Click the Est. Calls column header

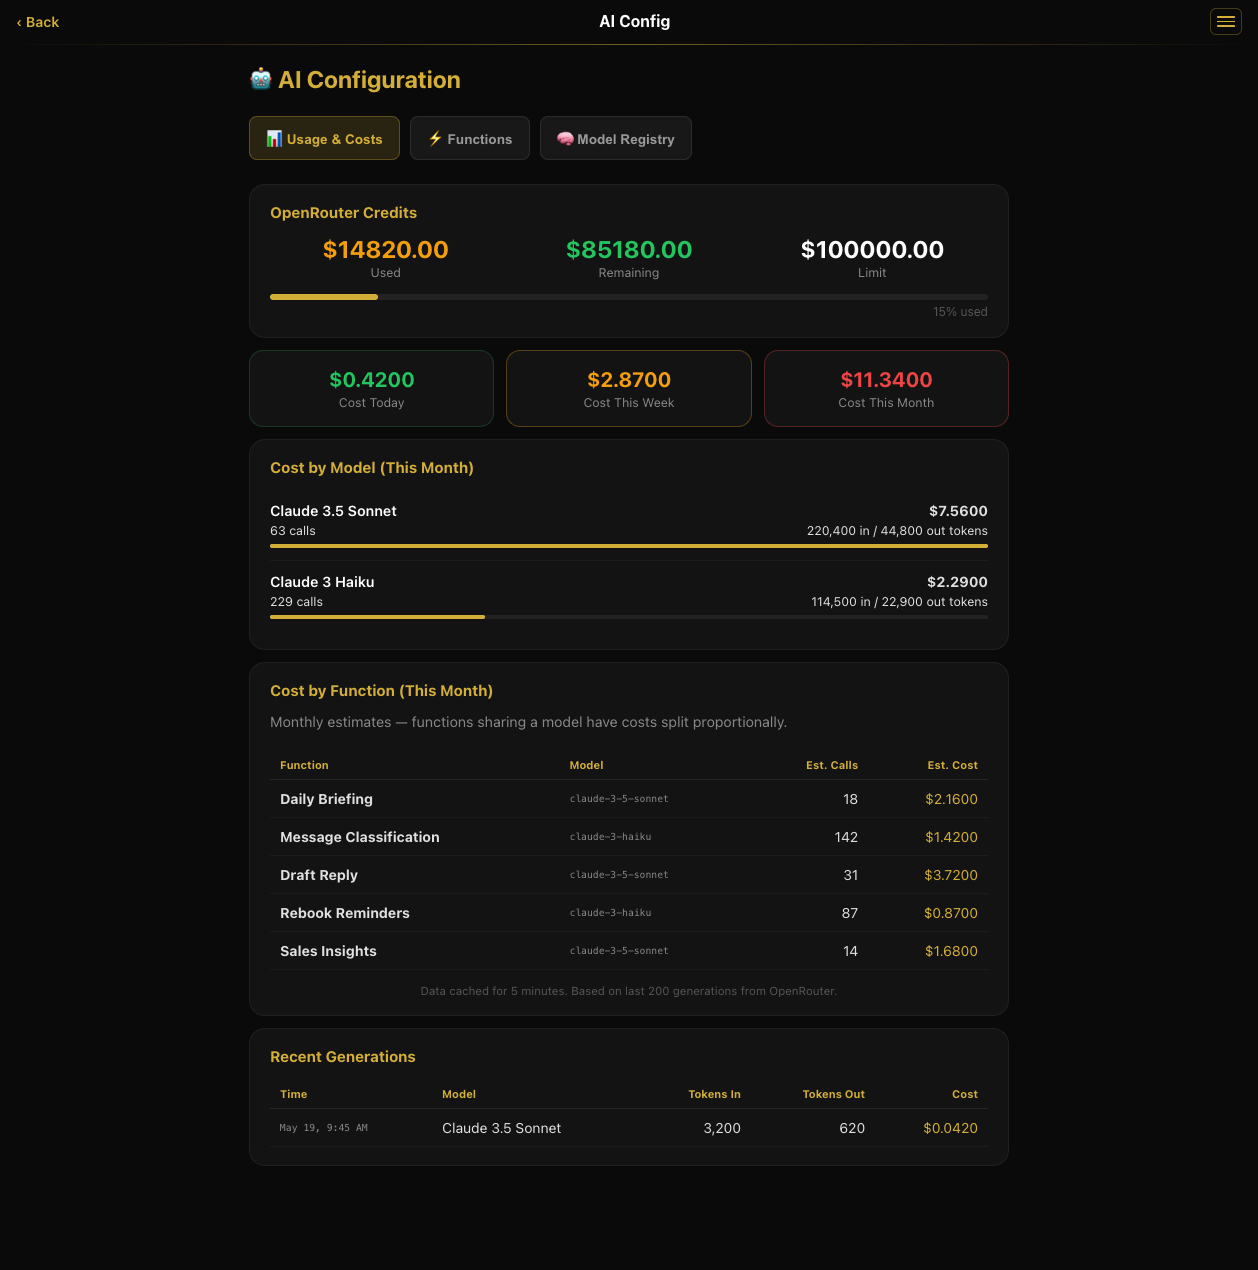tap(832, 765)
